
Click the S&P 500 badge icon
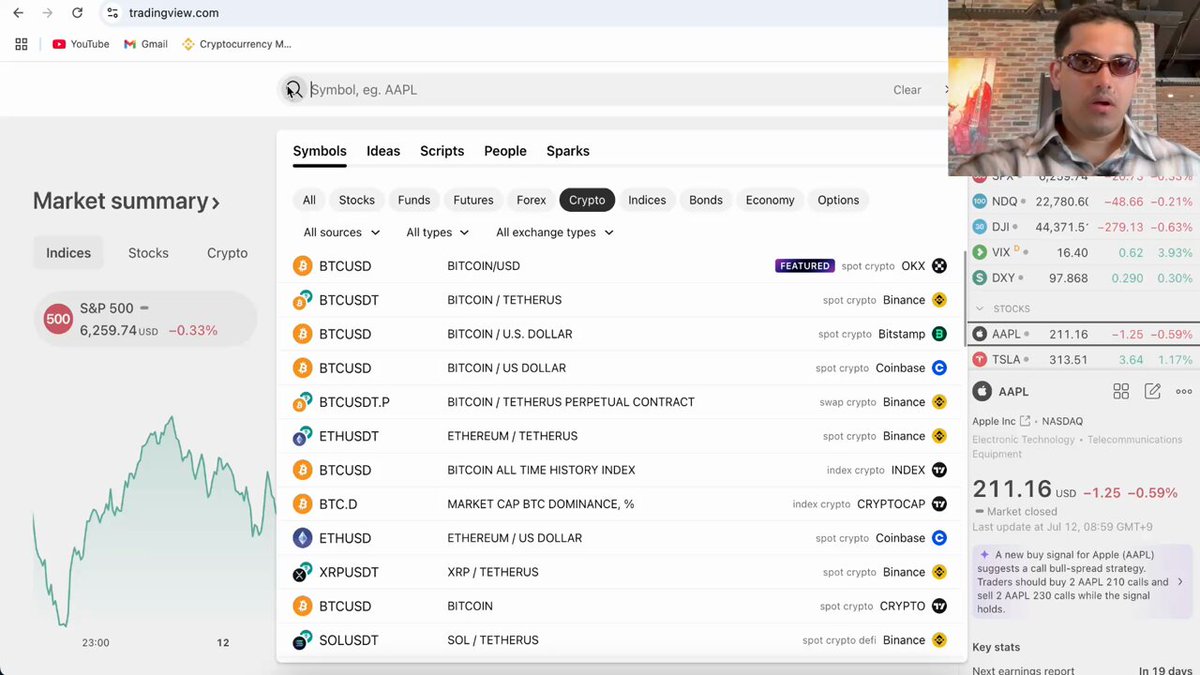tap(58, 319)
